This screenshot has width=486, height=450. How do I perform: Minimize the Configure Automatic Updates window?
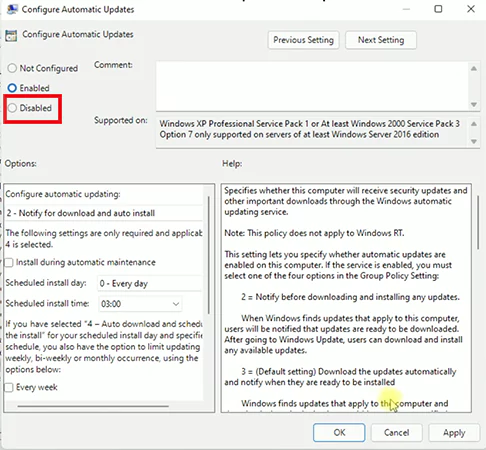(x=406, y=9)
